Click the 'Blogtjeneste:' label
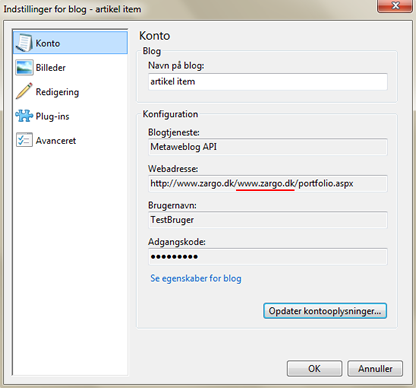The image size is (416, 388). coord(174,132)
